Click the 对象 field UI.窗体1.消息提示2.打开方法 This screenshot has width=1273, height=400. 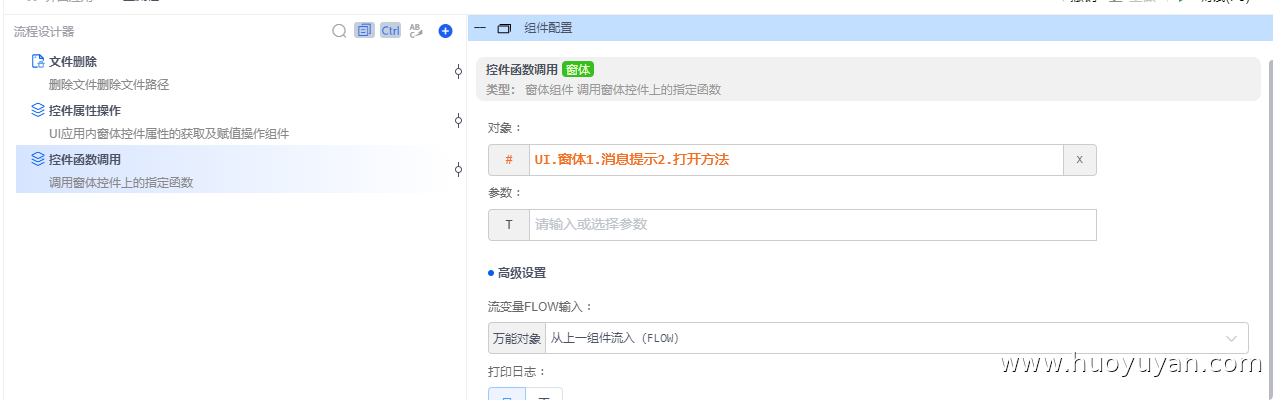pyautogui.click(x=796, y=160)
